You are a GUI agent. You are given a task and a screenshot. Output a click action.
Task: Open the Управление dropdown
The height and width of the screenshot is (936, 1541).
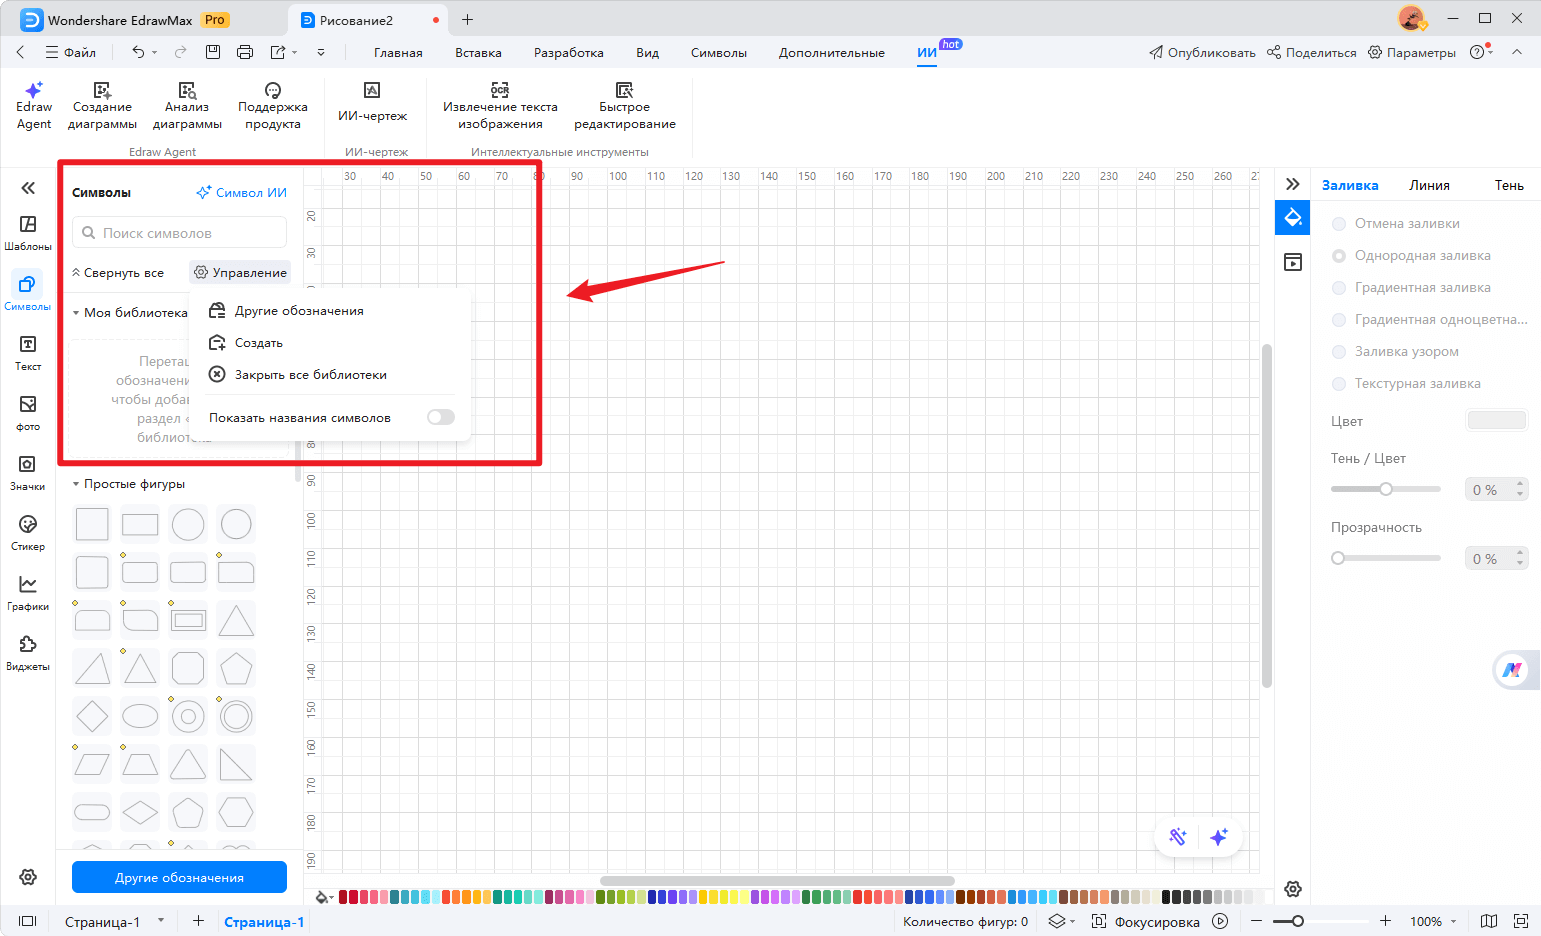click(240, 273)
